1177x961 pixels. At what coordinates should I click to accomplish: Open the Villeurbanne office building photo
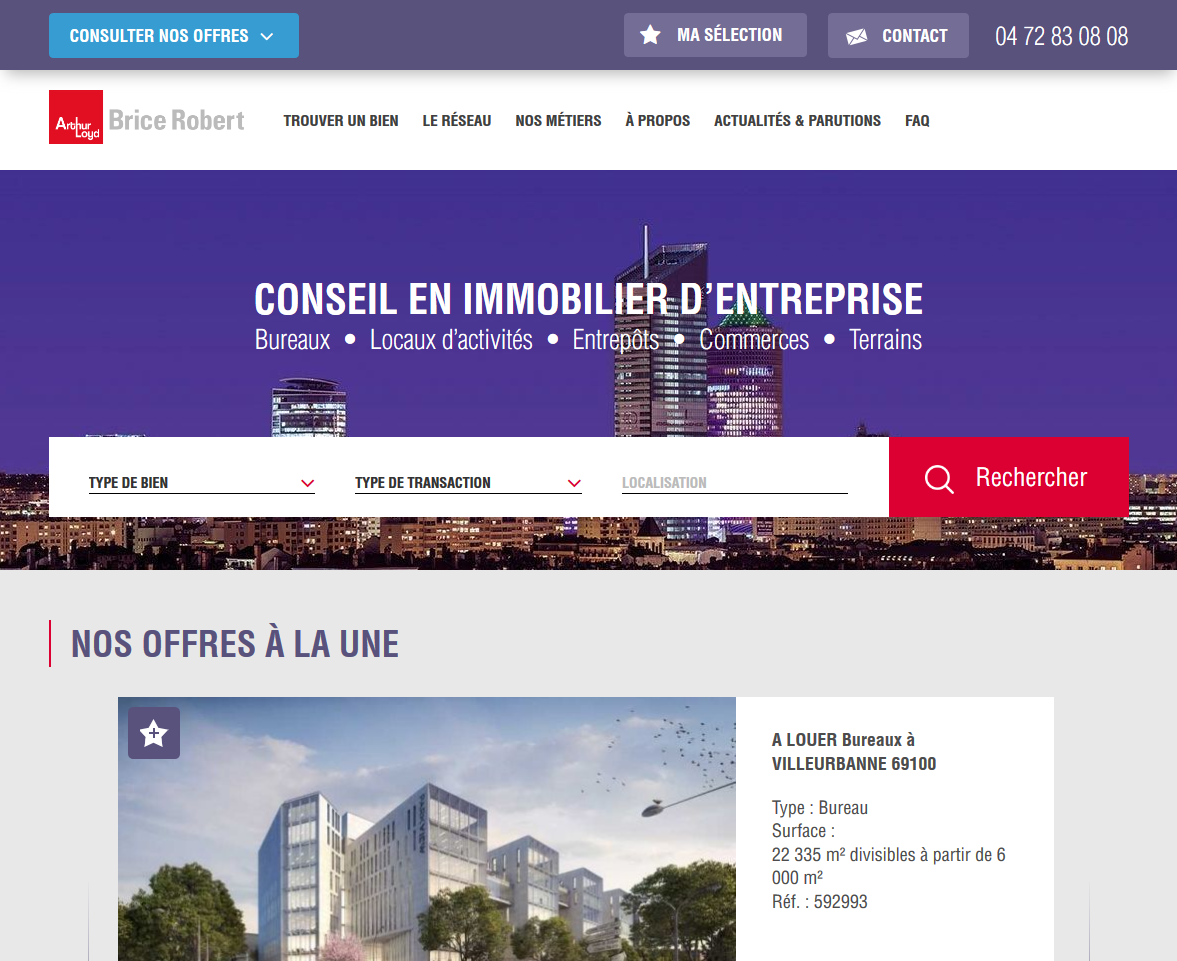coord(426,829)
